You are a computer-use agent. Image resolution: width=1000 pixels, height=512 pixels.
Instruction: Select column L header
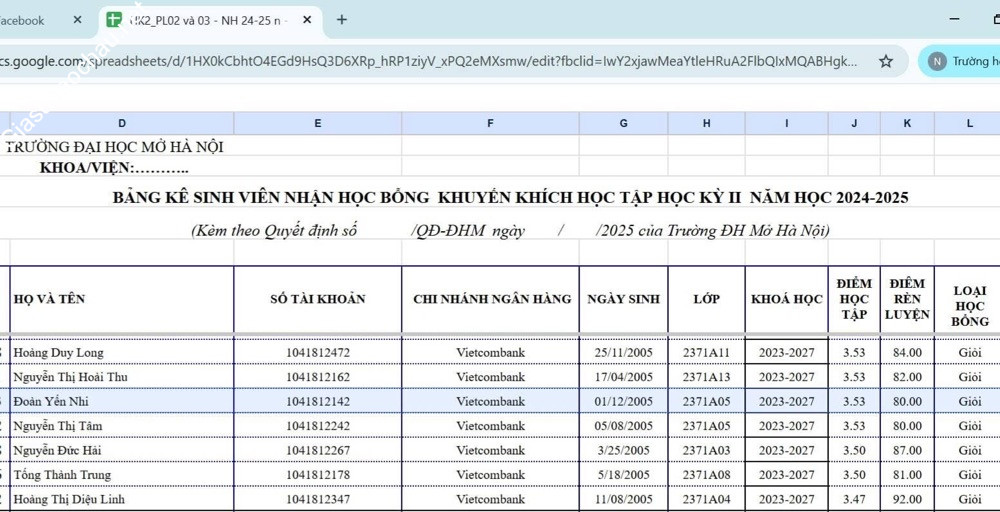[969, 123]
